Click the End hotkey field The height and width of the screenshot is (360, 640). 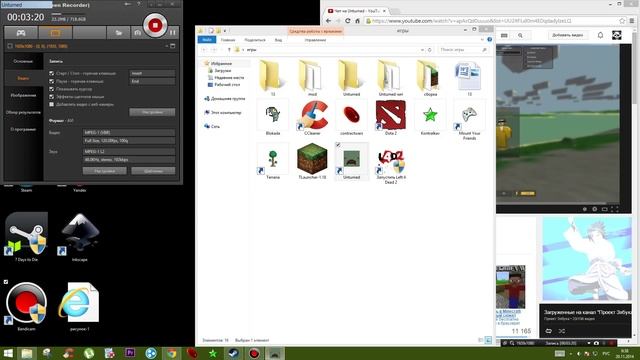click(152, 81)
